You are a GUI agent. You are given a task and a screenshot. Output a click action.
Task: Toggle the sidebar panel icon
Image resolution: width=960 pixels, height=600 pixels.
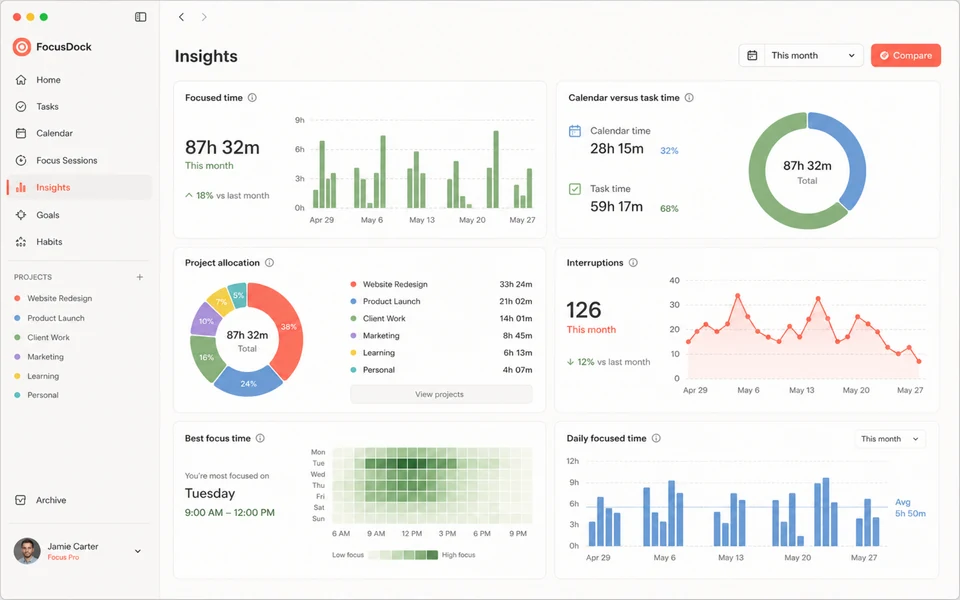tap(140, 17)
